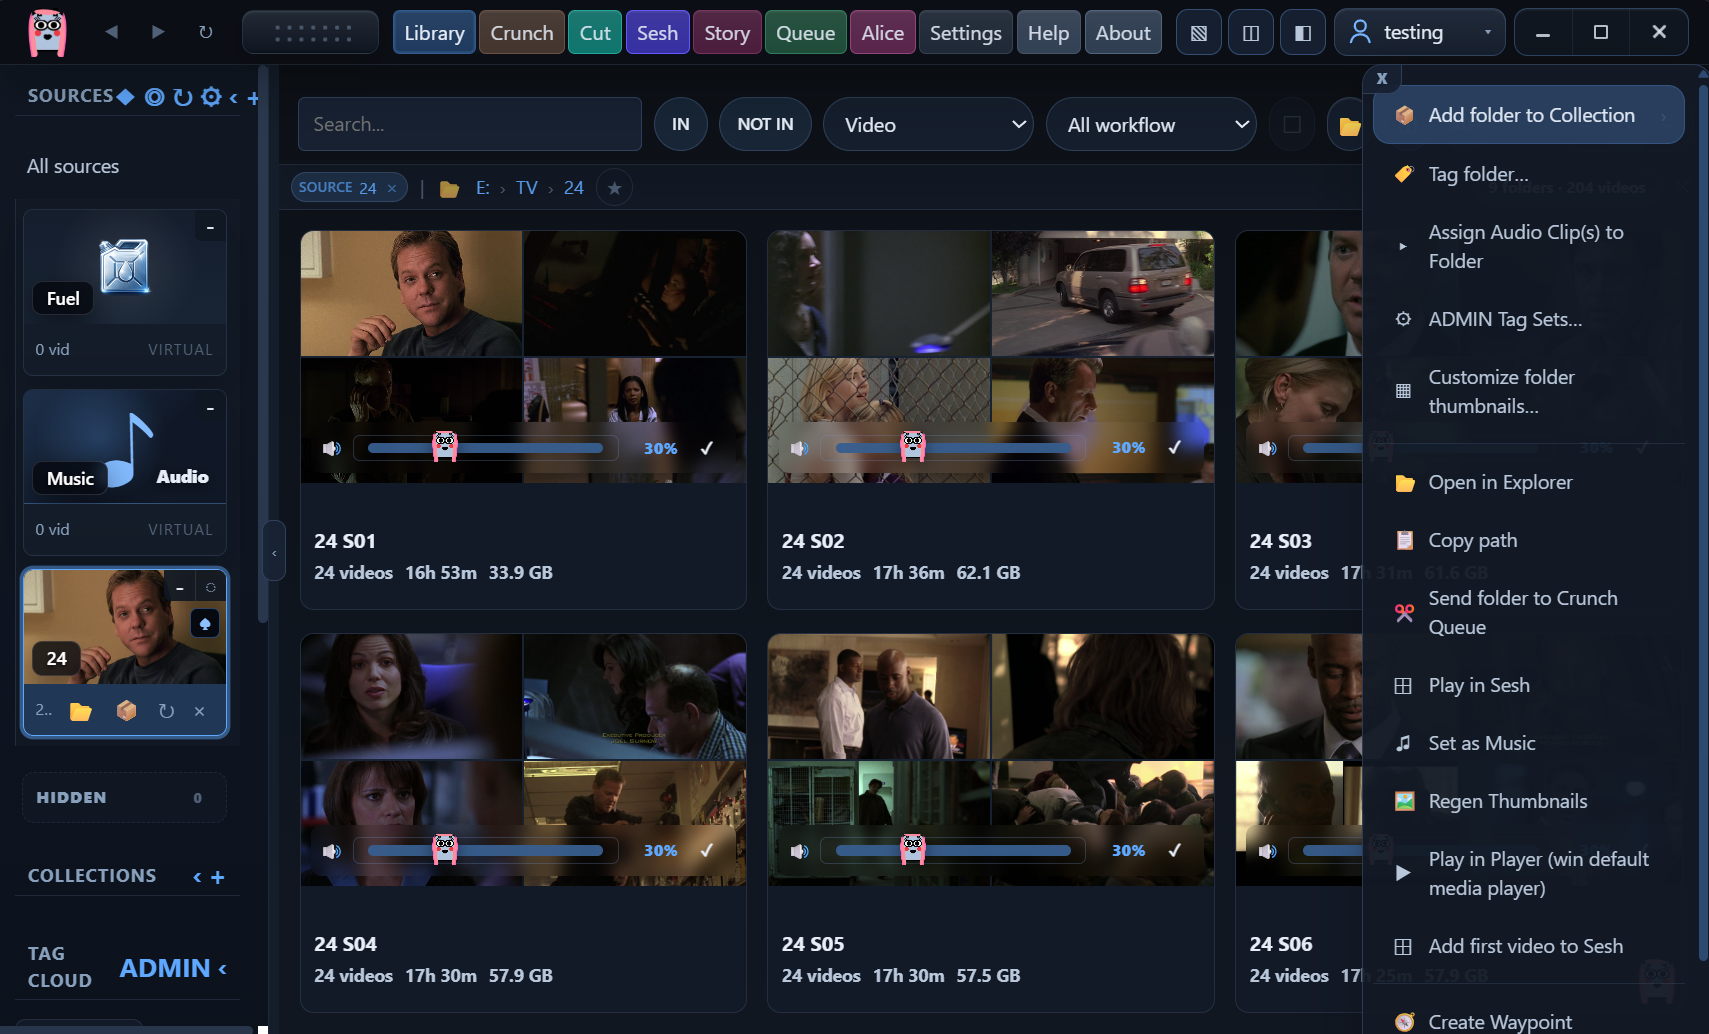Toggle the checkmark on 24 S05 card

coord(1175,850)
